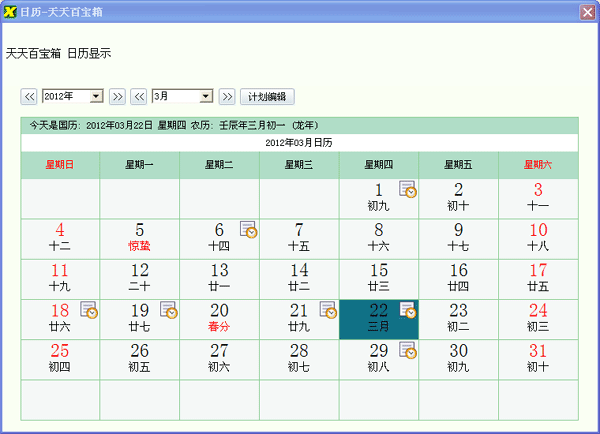
Task: Select March 16 (廿四) cell
Action: pyautogui.click(x=458, y=279)
